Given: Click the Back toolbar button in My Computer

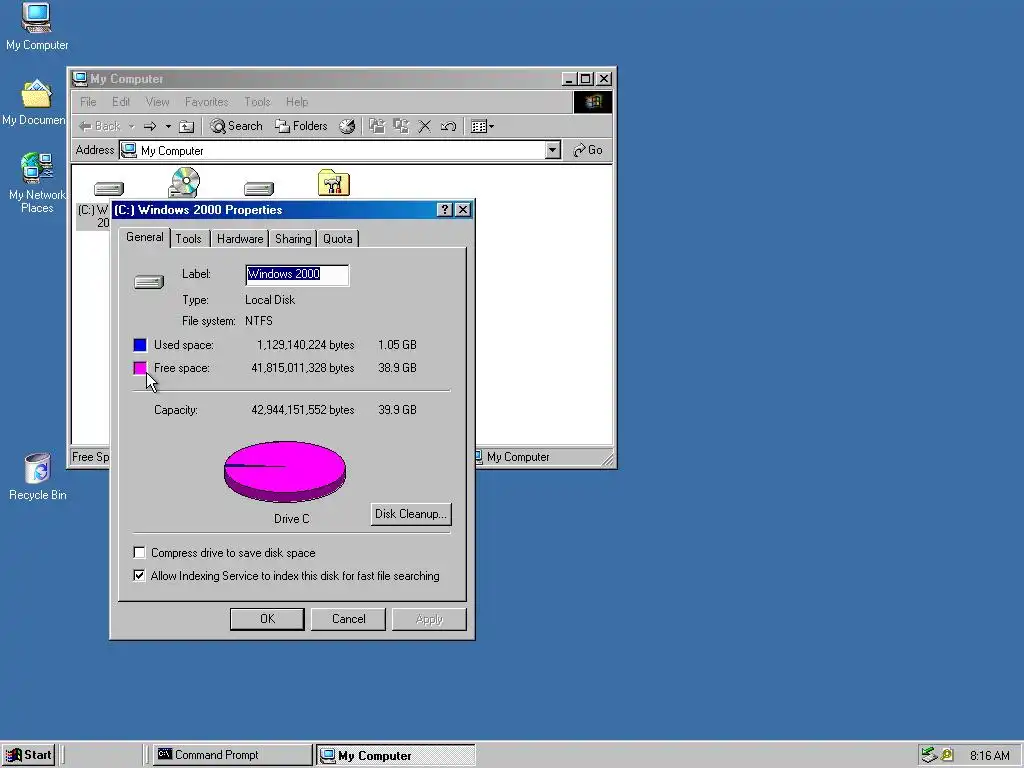Looking at the screenshot, I should click(x=99, y=126).
